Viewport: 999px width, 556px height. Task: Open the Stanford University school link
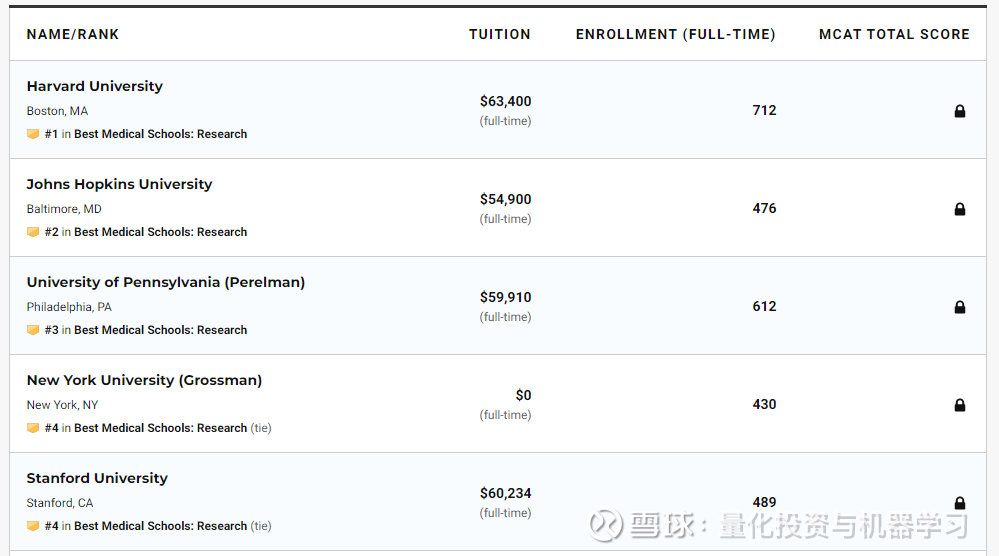click(x=97, y=478)
